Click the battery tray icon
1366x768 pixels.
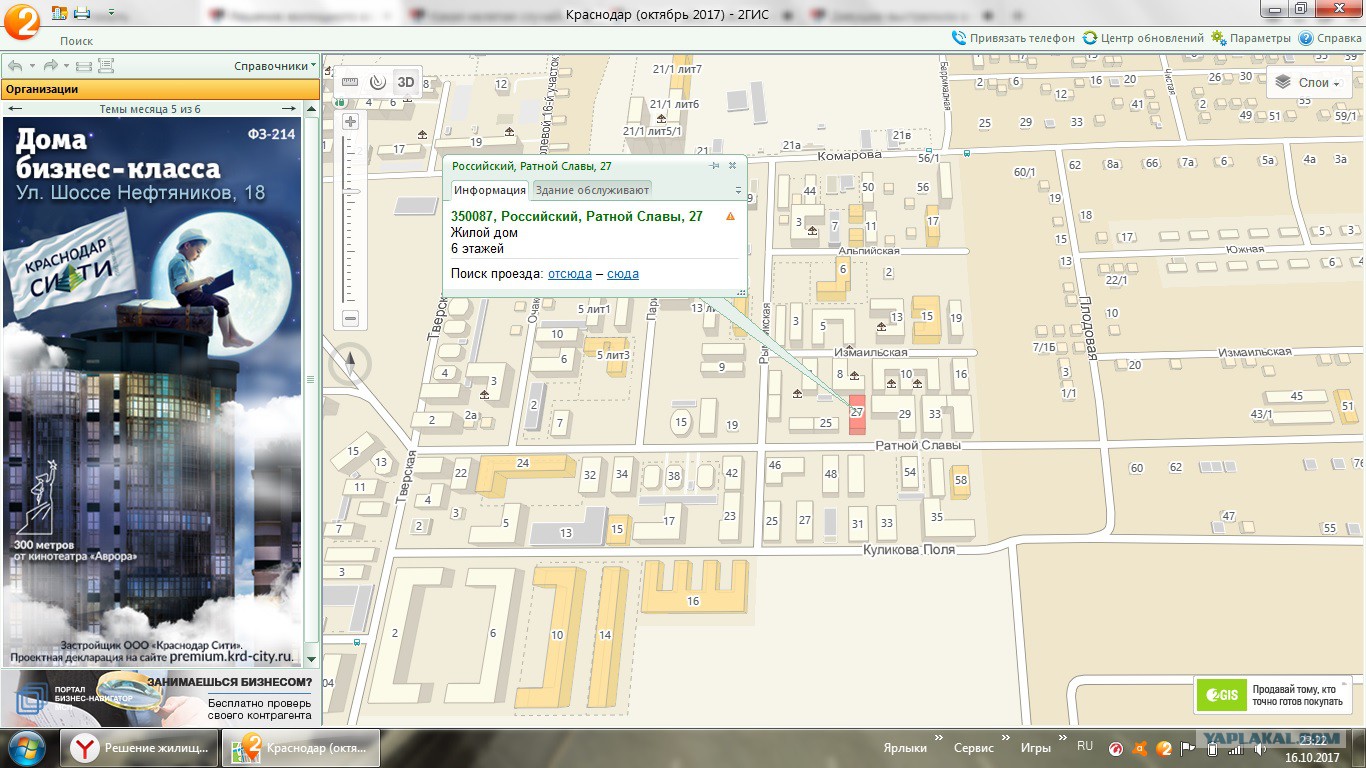tap(1212, 748)
